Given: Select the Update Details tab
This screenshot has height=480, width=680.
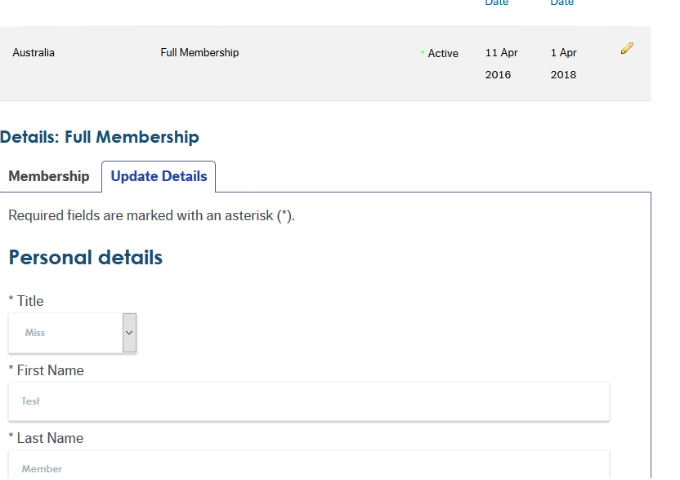Looking at the screenshot, I should (x=159, y=176).
